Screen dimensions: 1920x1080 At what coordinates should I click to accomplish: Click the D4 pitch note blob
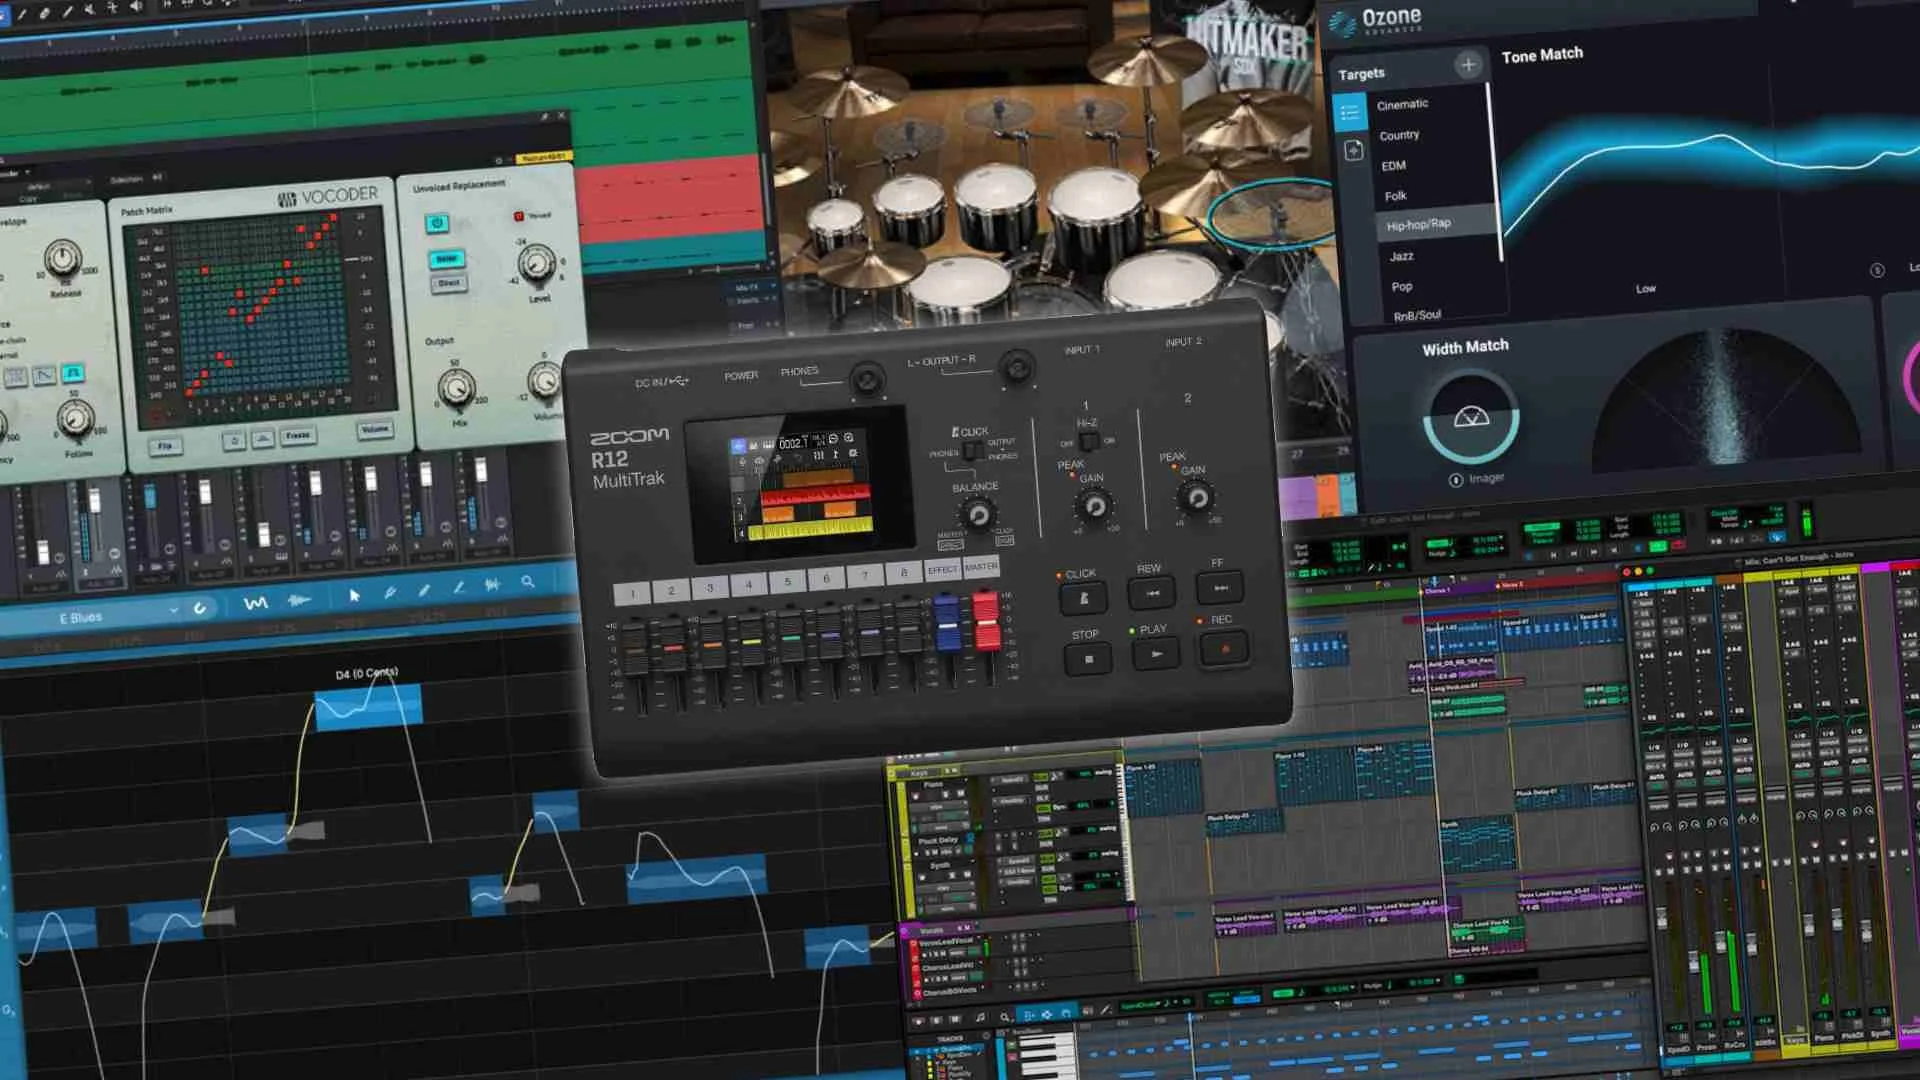368,708
